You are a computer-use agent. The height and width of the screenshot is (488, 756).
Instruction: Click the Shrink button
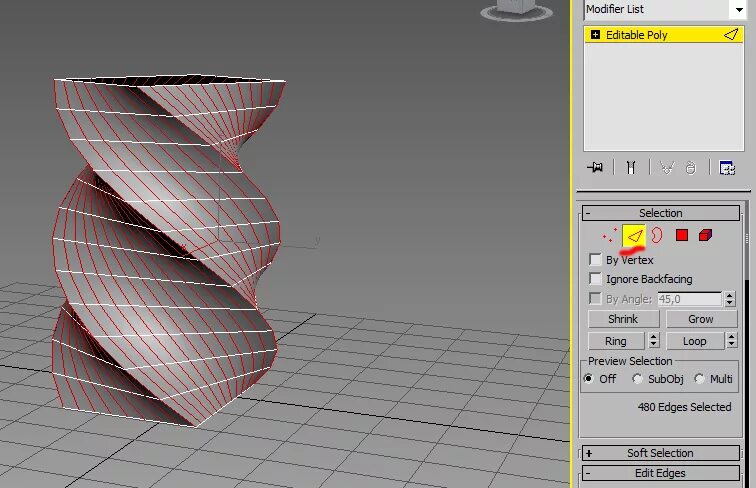point(623,319)
